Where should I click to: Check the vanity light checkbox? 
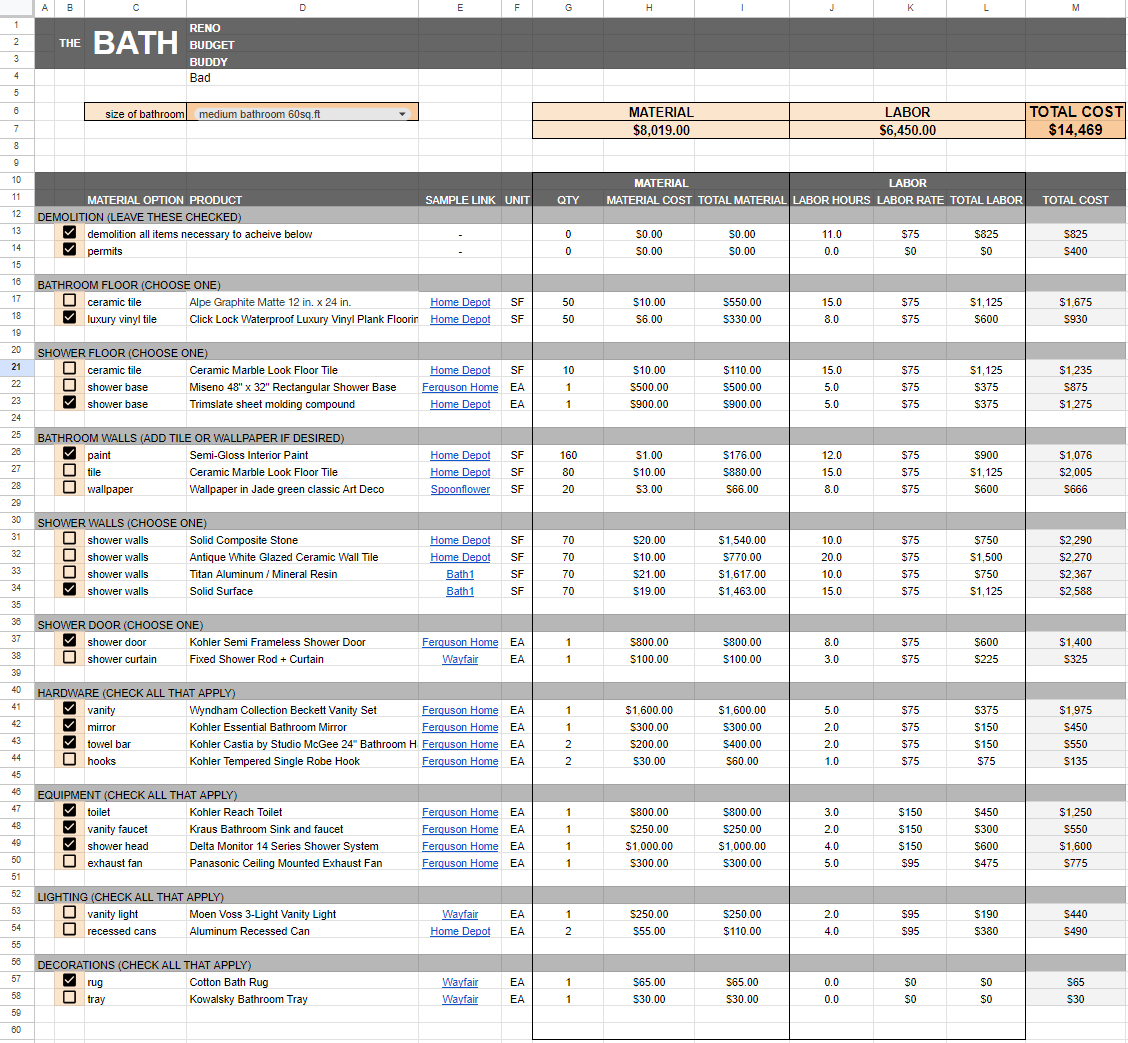70,912
